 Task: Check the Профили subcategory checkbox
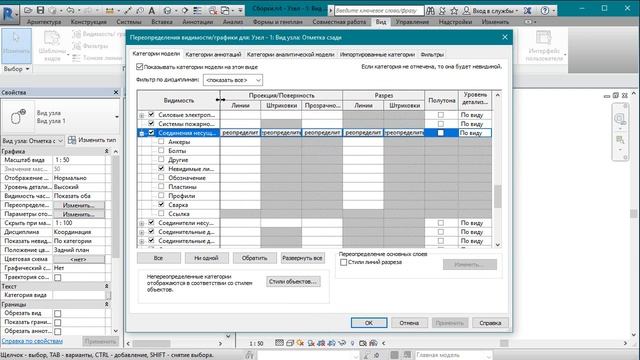[x=161, y=196]
